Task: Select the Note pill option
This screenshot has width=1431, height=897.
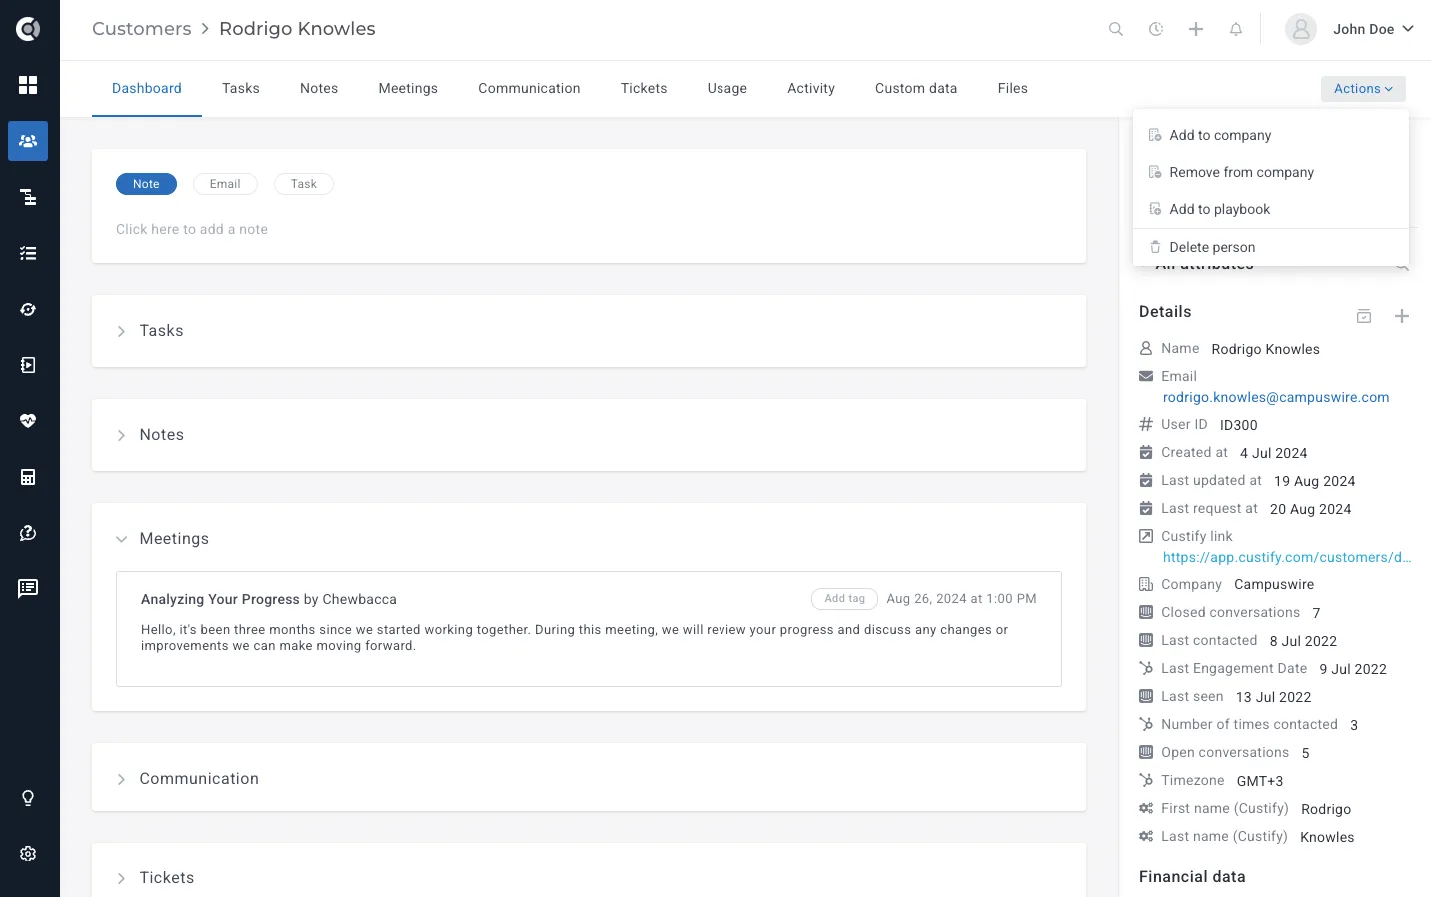Action: coord(146,184)
